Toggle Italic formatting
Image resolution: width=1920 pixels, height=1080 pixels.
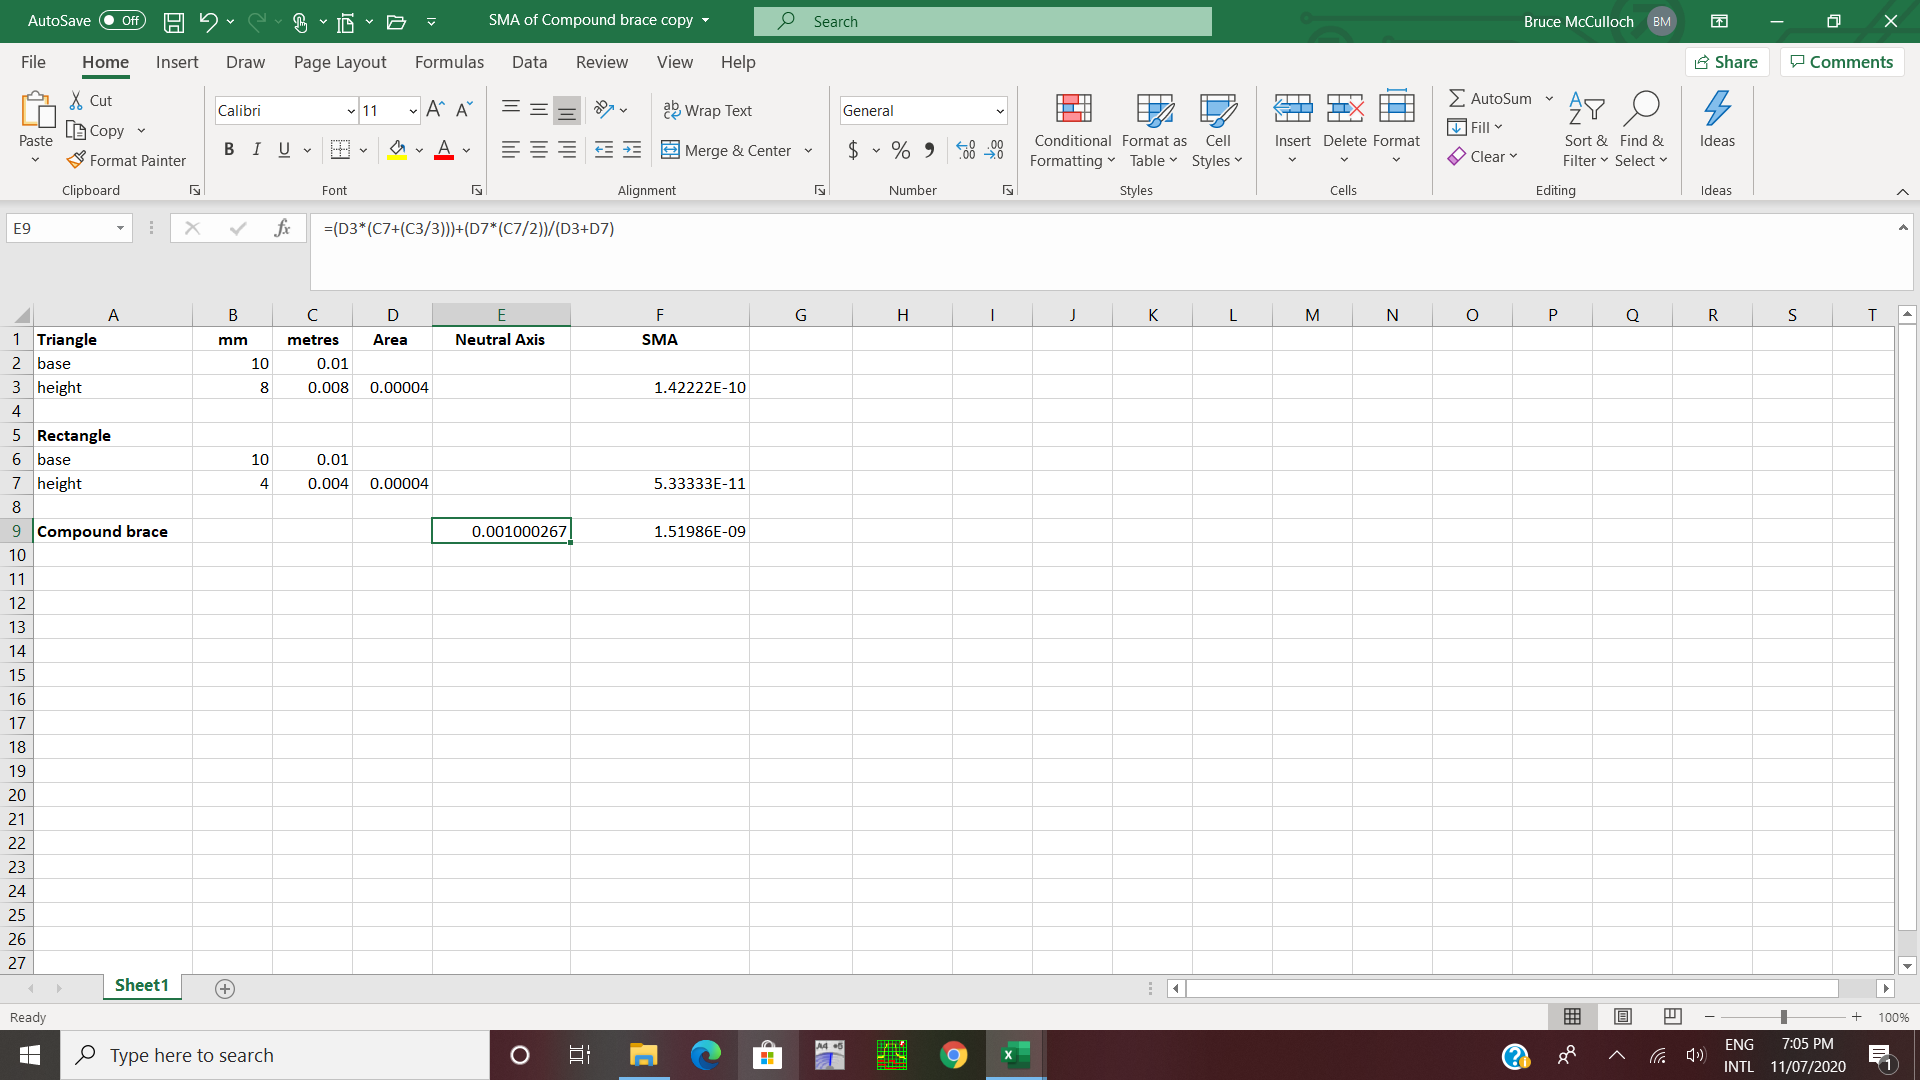257,150
